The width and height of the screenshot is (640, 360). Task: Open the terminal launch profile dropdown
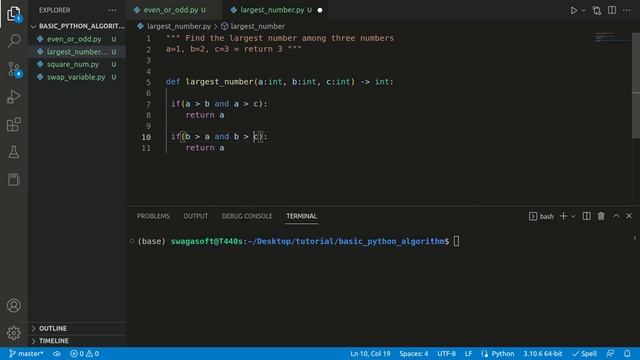click(573, 216)
